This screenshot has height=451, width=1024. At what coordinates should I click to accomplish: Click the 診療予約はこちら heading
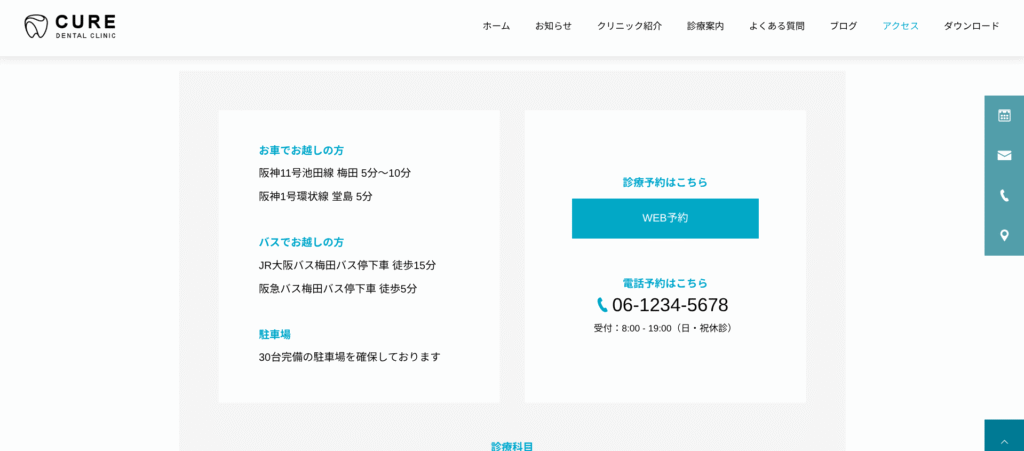pos(665,182)
